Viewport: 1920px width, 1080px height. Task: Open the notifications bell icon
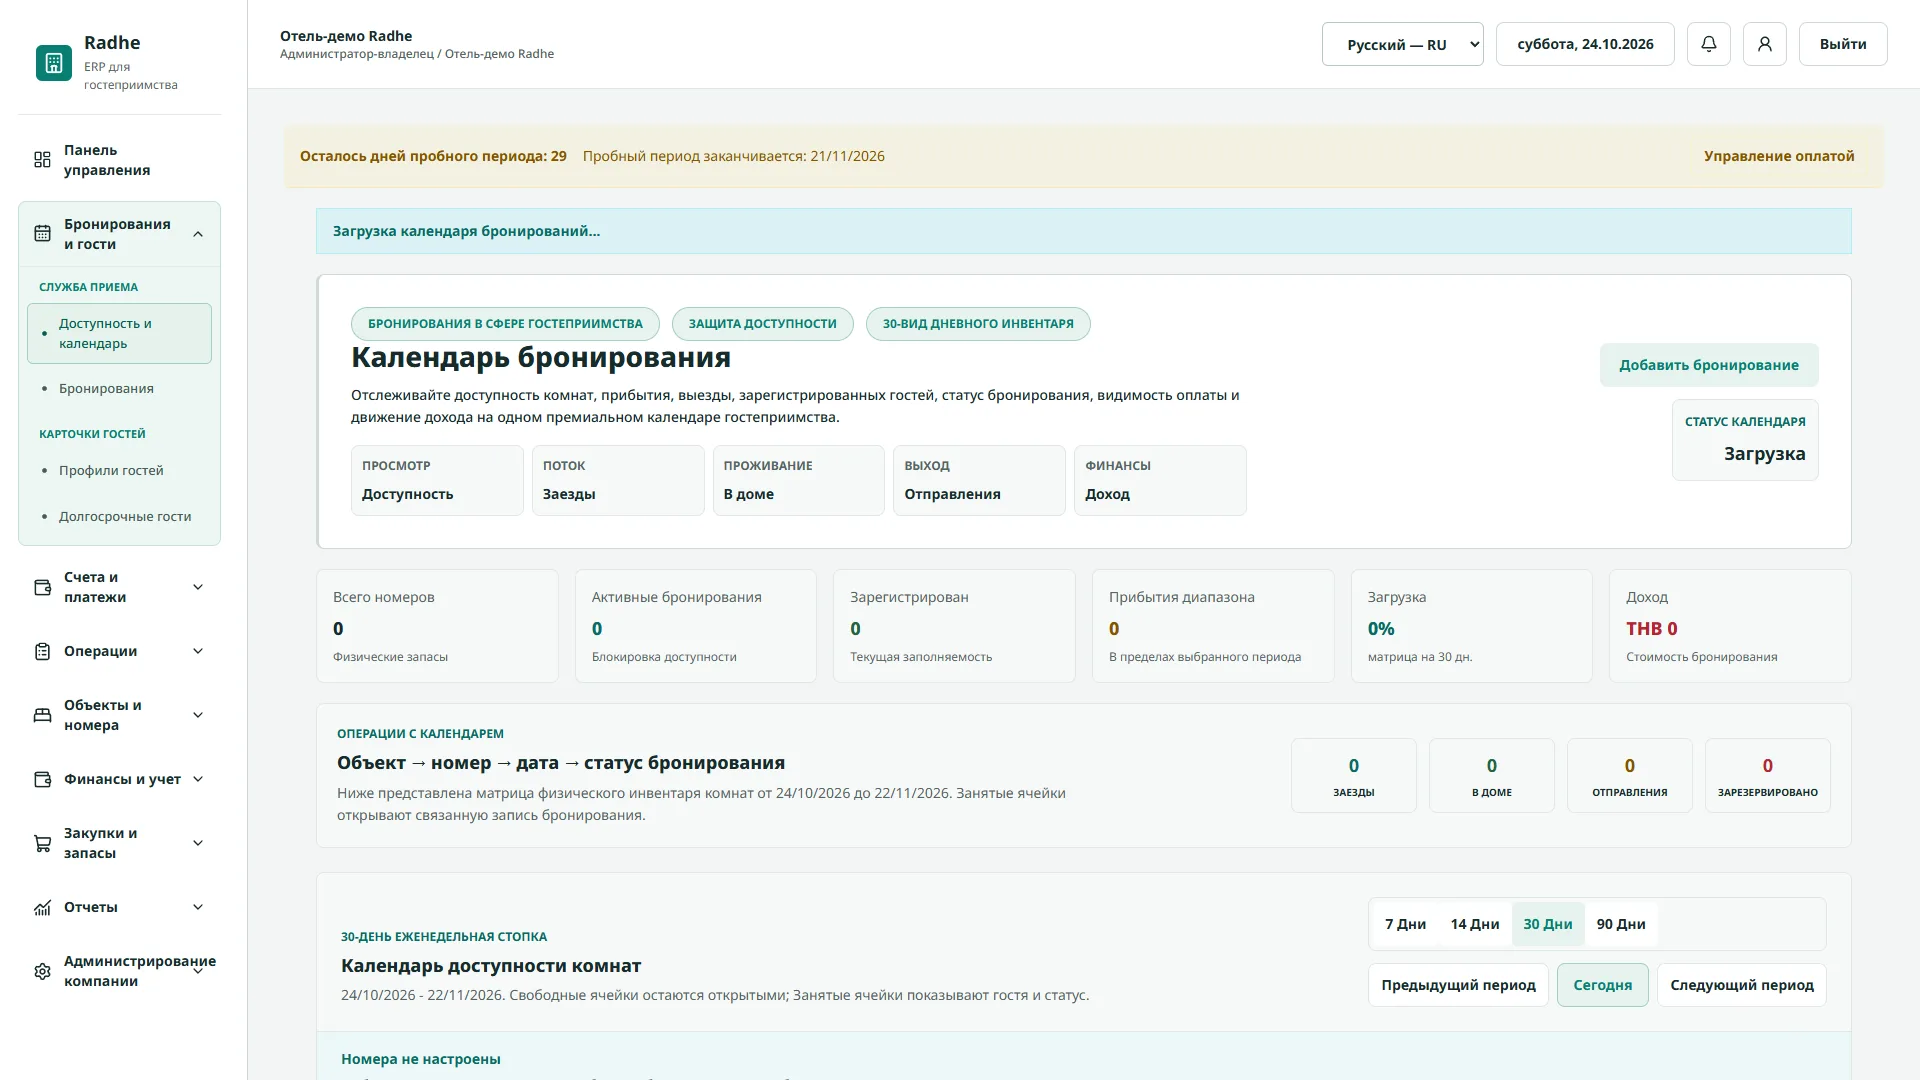(x=1709, y=44)
